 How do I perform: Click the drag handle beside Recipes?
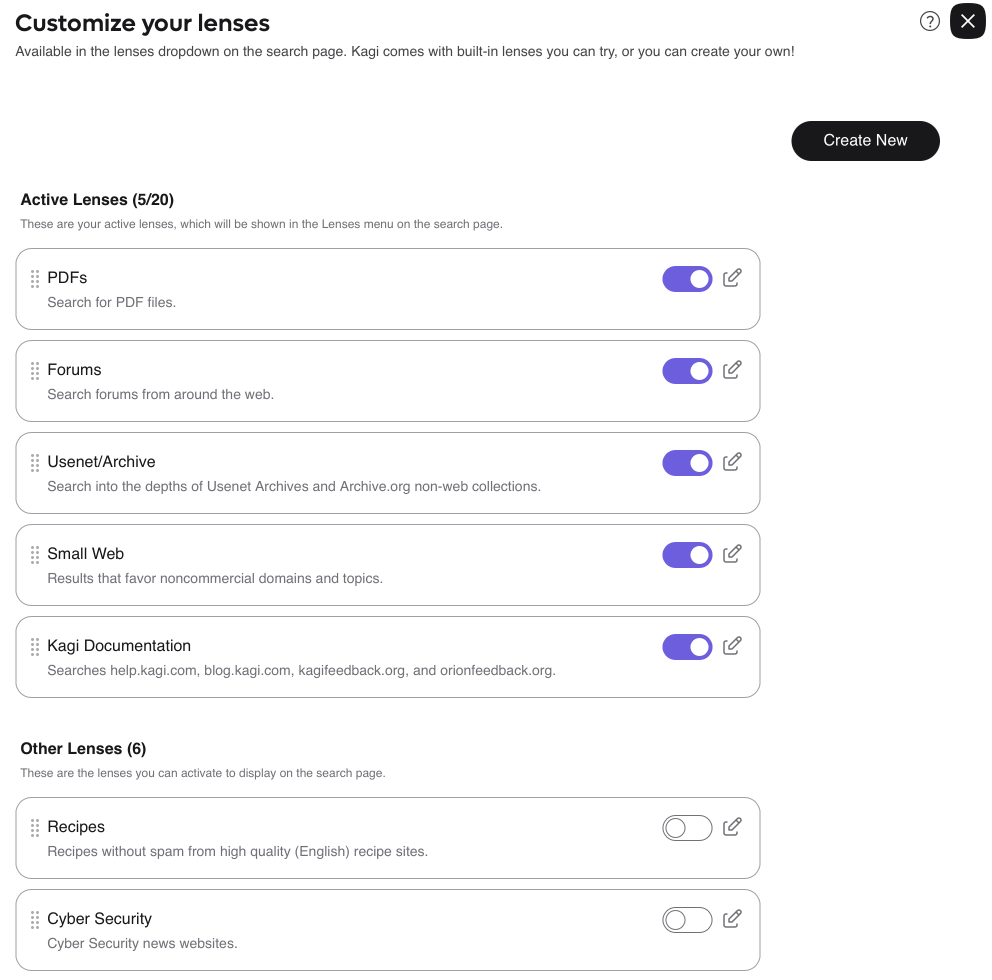[35, 828]
